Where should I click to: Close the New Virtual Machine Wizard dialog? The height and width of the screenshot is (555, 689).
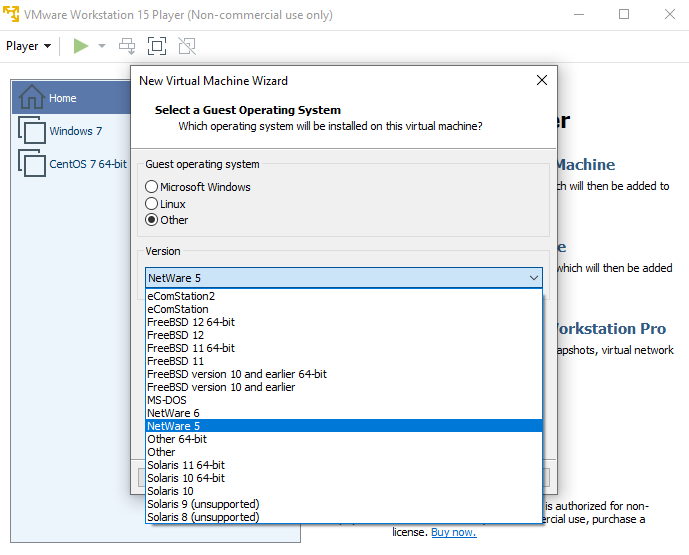(542, 80)
